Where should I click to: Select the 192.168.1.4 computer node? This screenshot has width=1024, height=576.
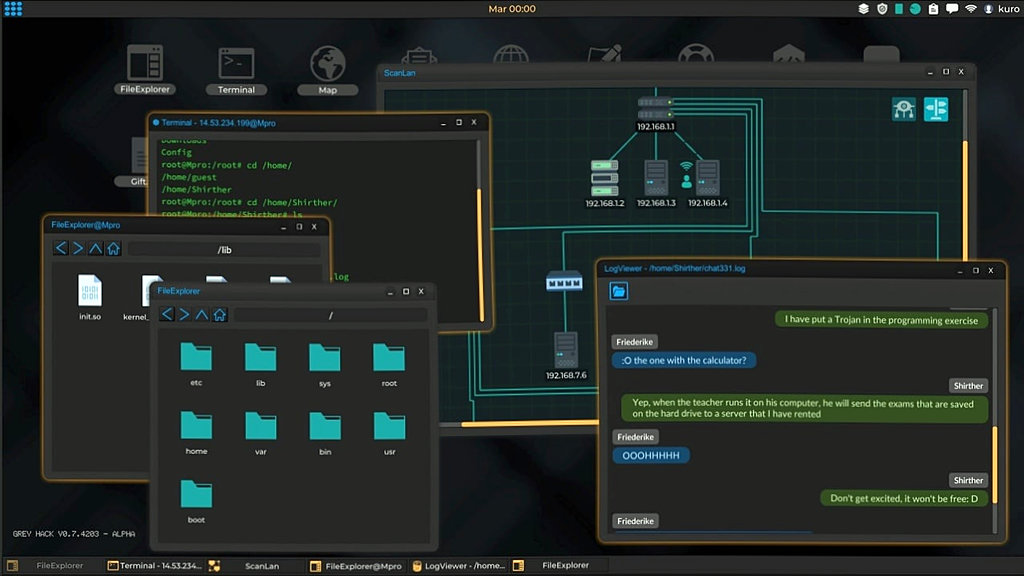tap(707, 183)
